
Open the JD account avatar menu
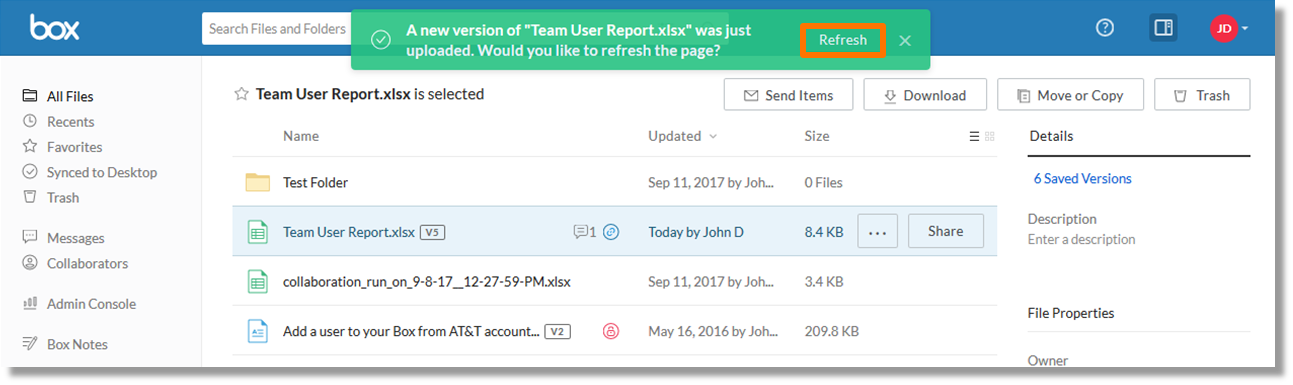1228,28
